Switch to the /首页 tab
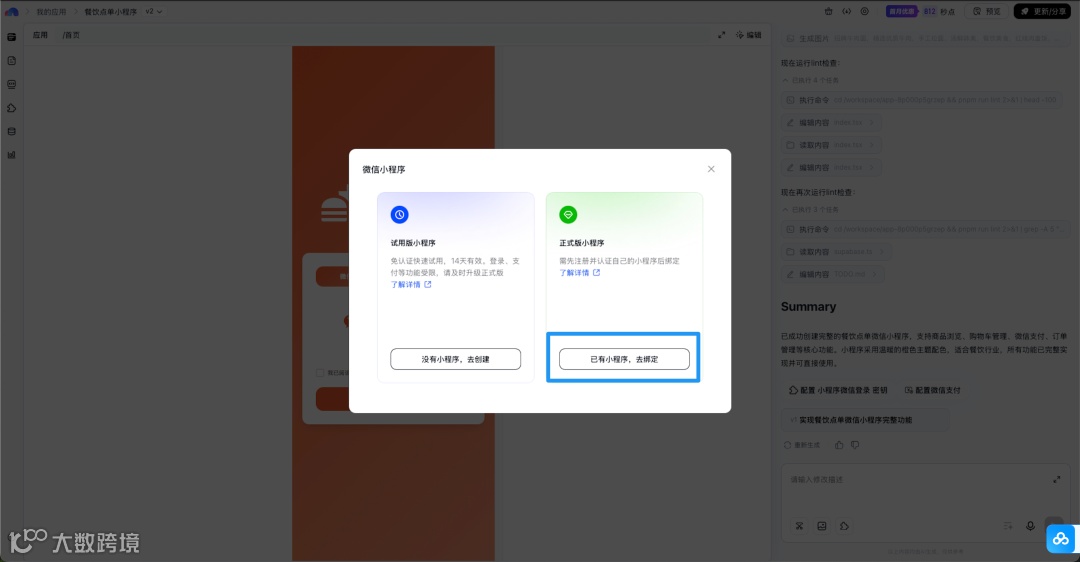The image size is (1080, 562). 71,34
